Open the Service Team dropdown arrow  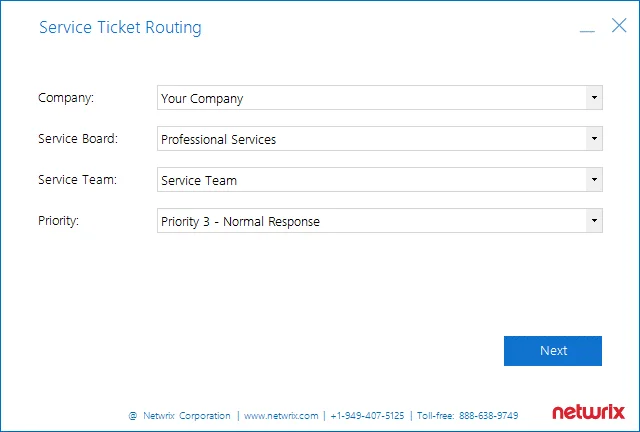tap(594, 179)
